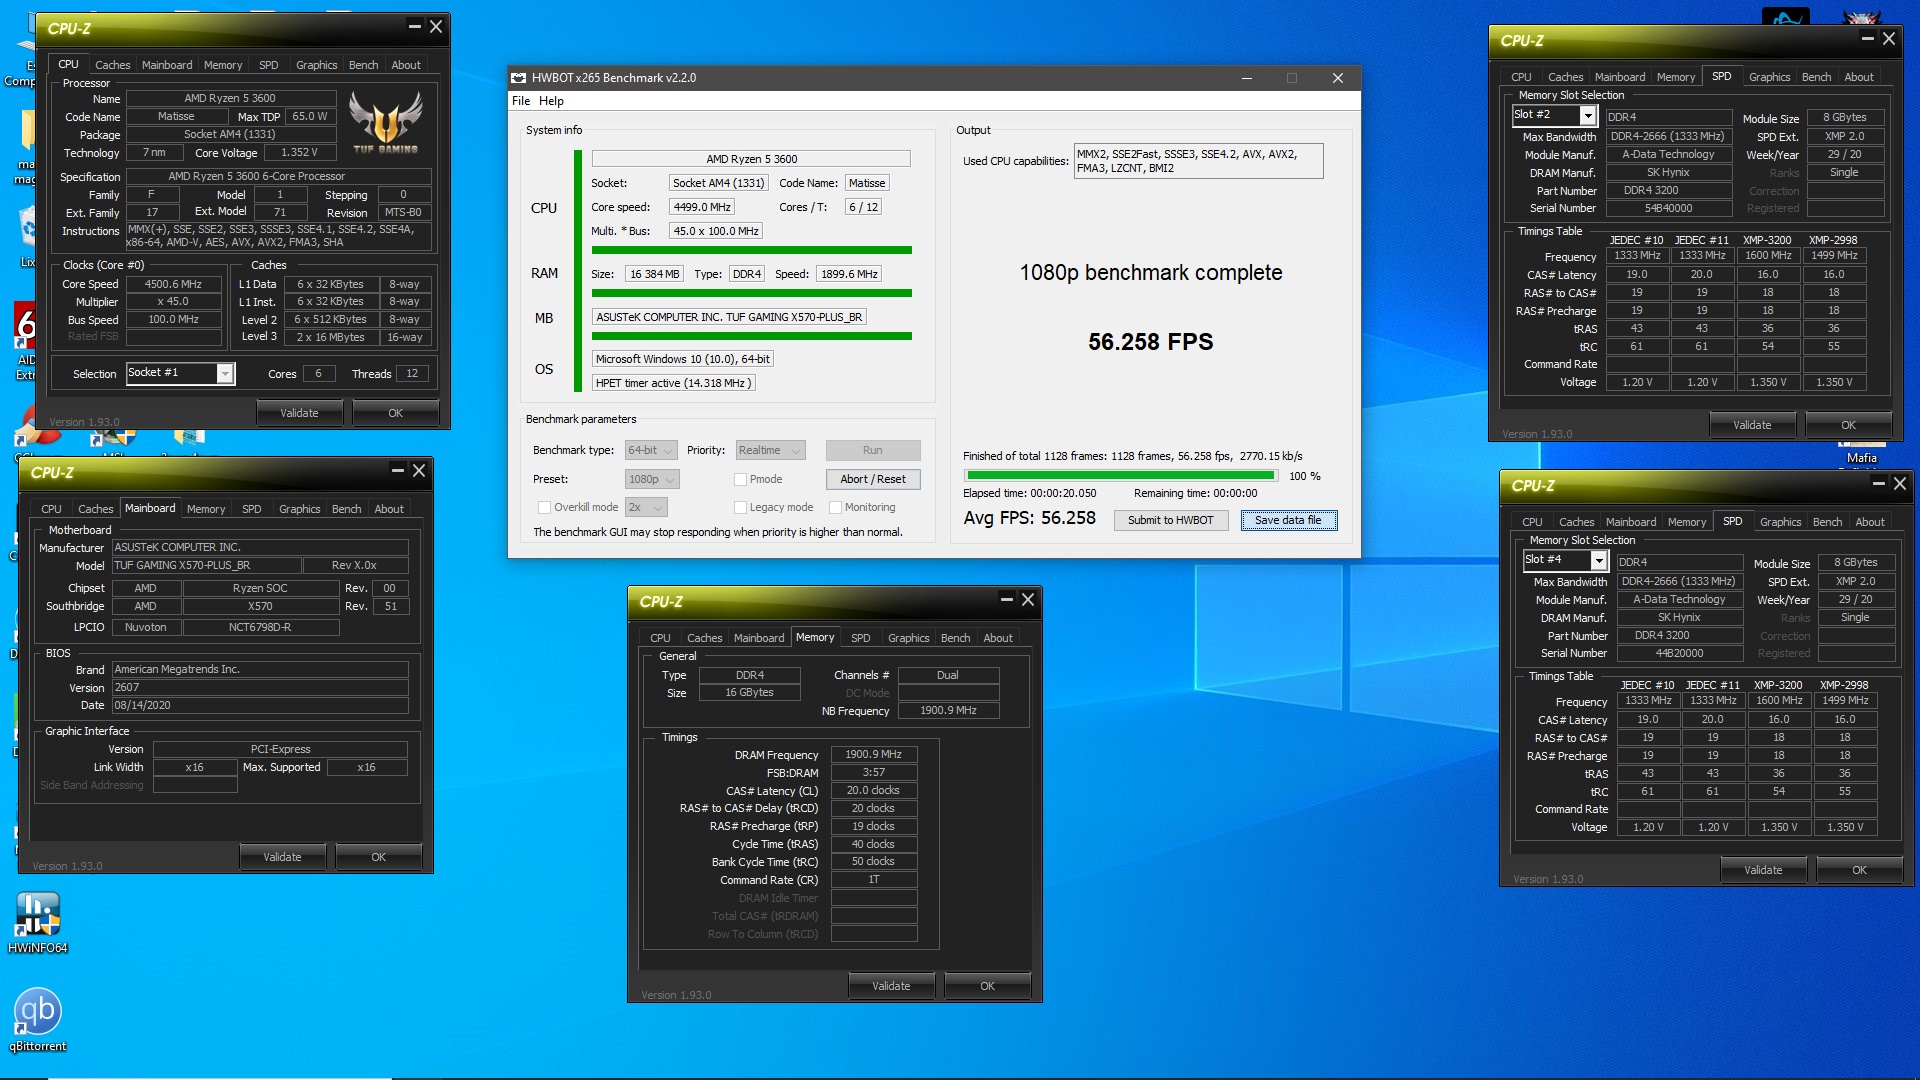1920x1080 pixels.
Task: Minimize the CPU-Z Mainboard tab window
Action: [397, 470]
